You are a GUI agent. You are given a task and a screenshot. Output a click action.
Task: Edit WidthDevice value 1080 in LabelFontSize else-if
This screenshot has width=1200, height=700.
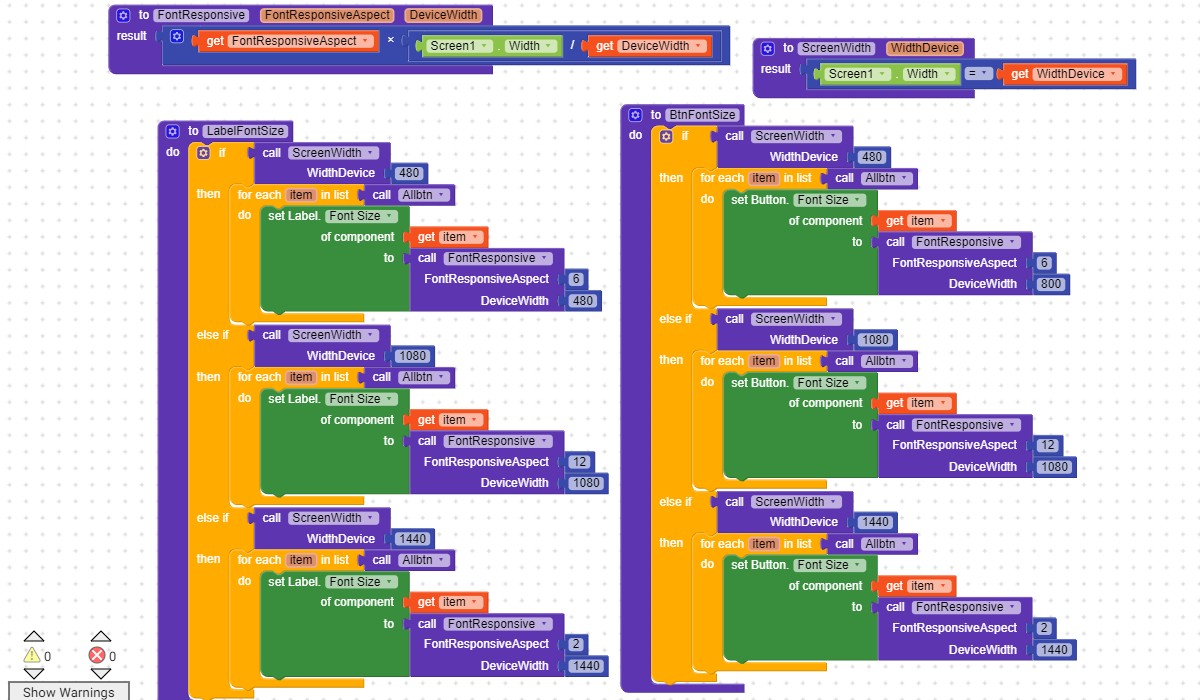tap(412, 356)
